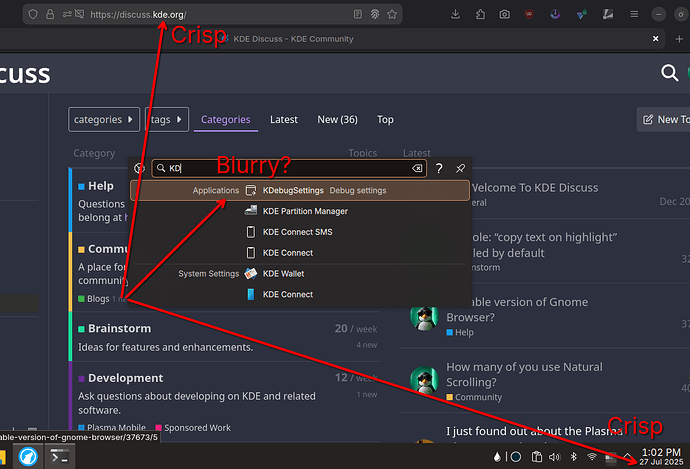690x469 pixels.
Task: Expand the tags dropdown filter
Action: [x=166, y=120]
